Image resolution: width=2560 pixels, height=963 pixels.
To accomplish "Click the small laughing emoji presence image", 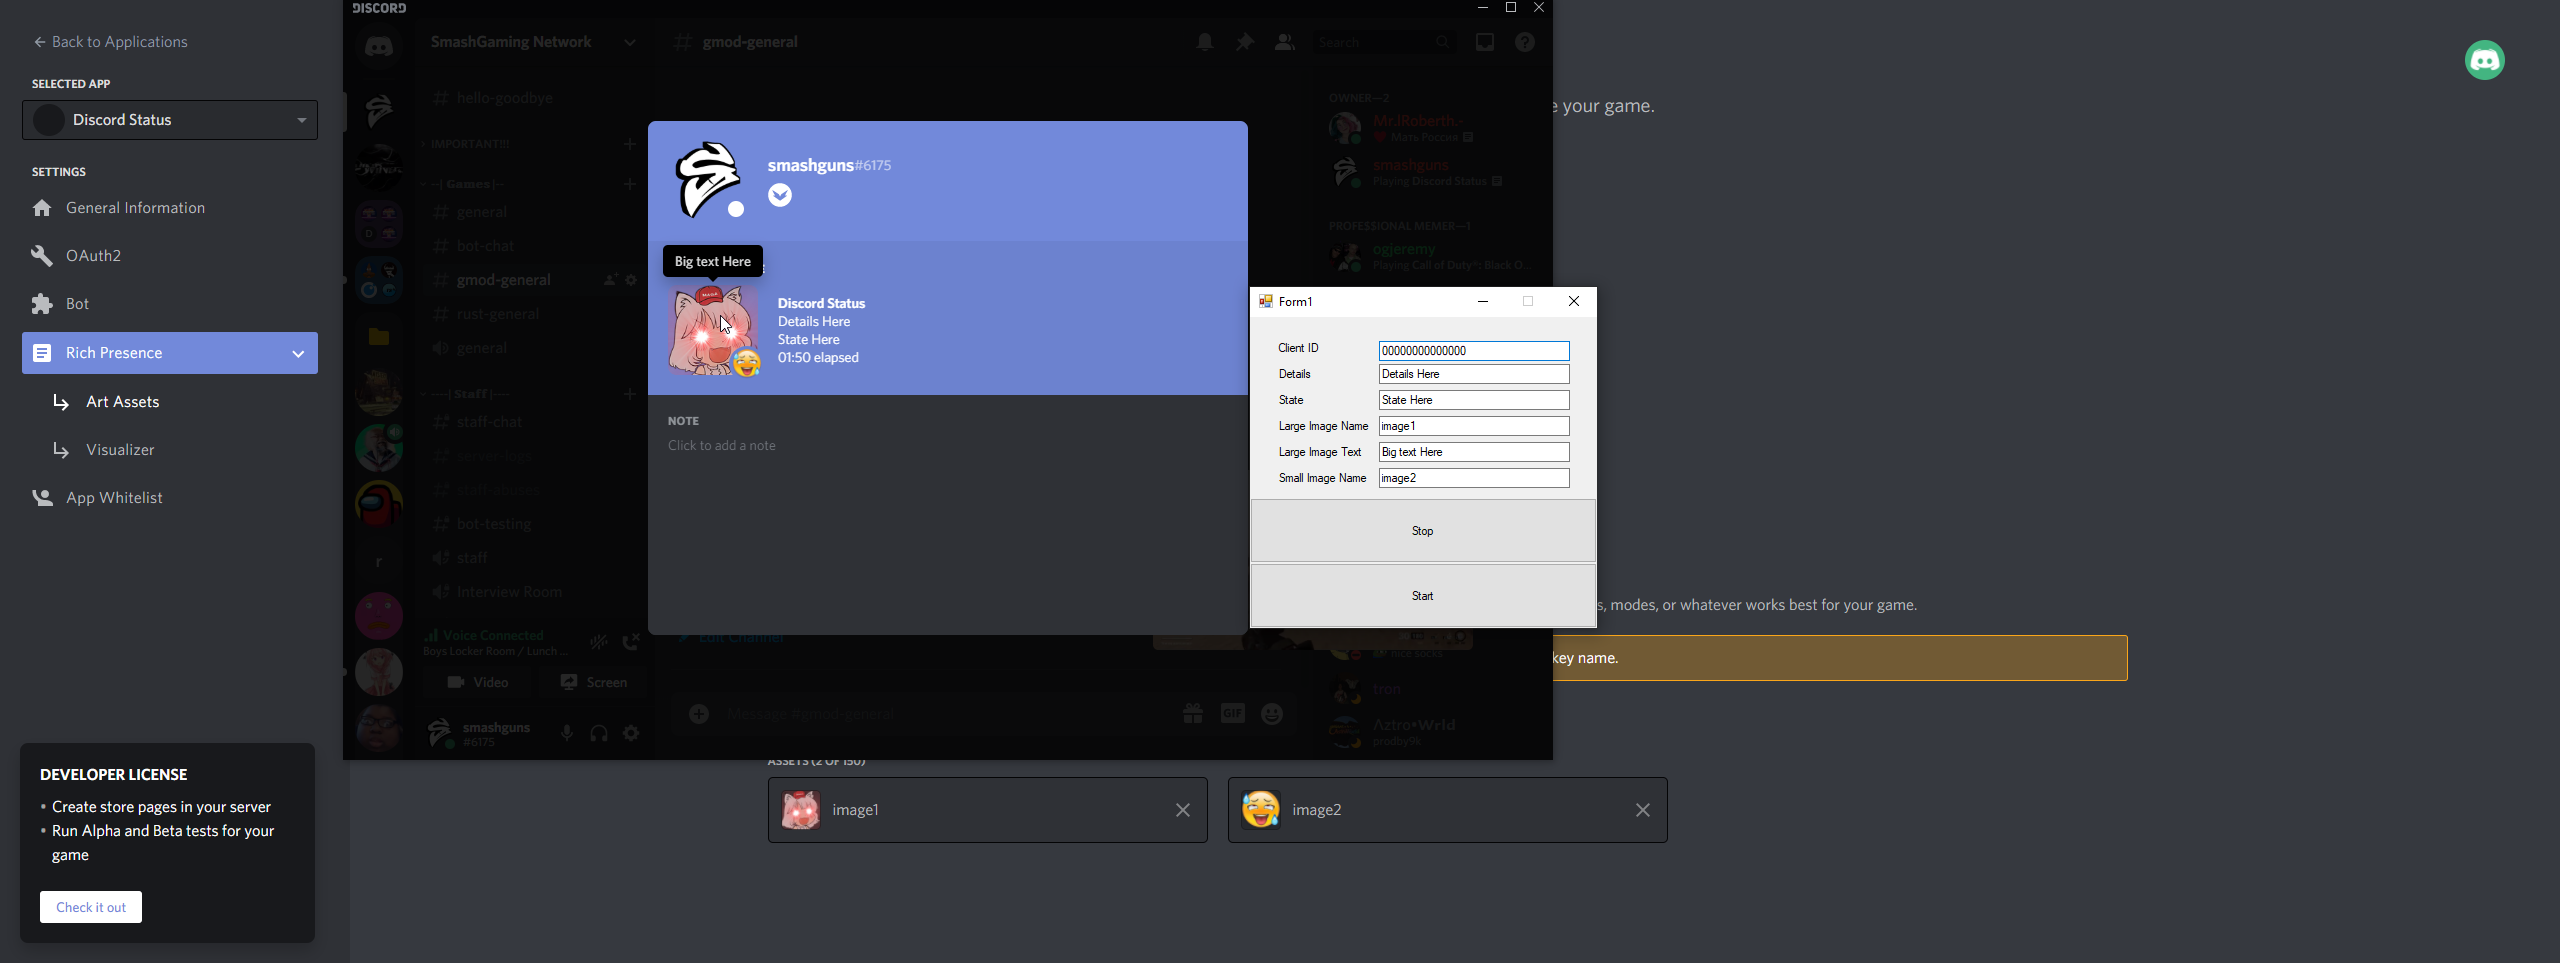I will point(747,363).
